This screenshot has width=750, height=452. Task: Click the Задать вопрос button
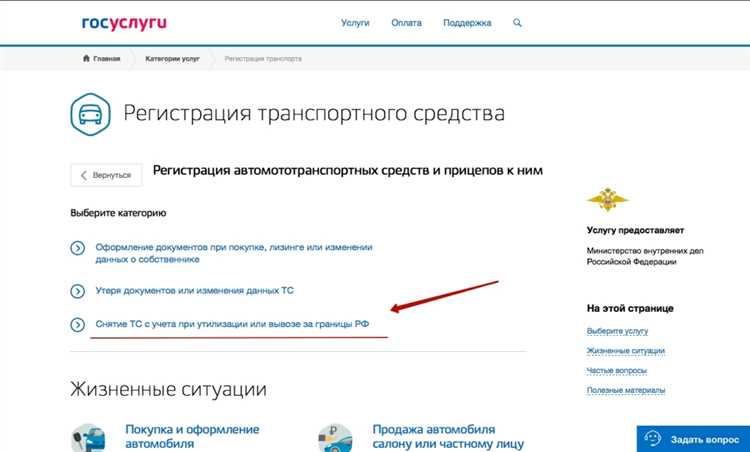pos(693,439)
